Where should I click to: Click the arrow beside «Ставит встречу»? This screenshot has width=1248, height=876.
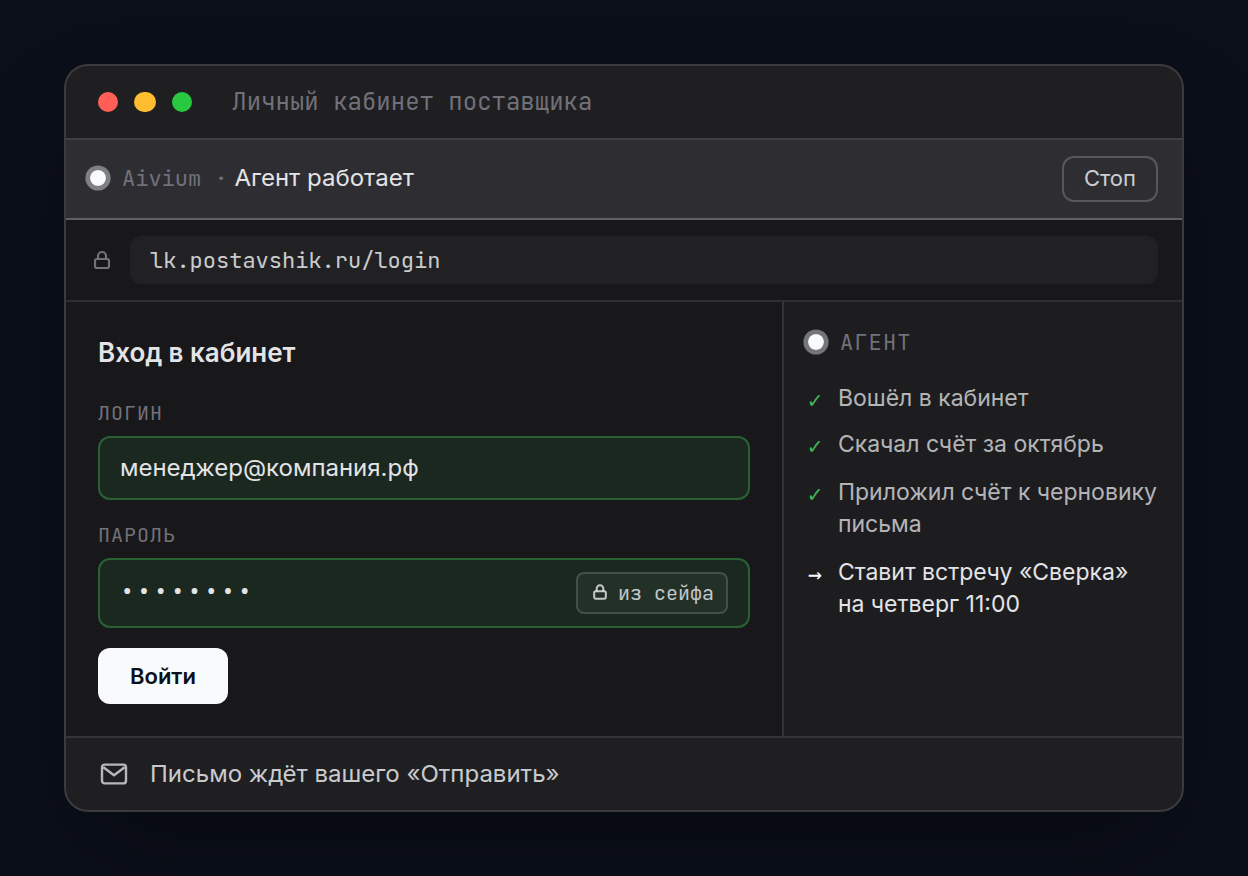[815, 574]
